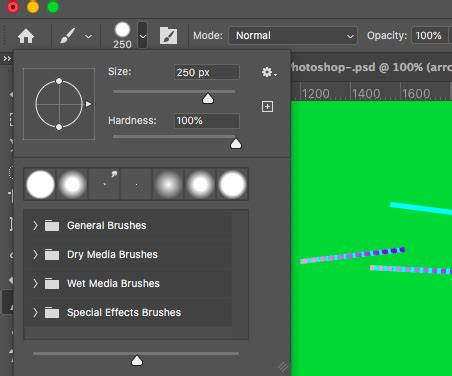Select the seventh hard round brush thumbnail
The width and height of the screenshot is (452, 376).
pyautogui.click(x=232, y=184)
